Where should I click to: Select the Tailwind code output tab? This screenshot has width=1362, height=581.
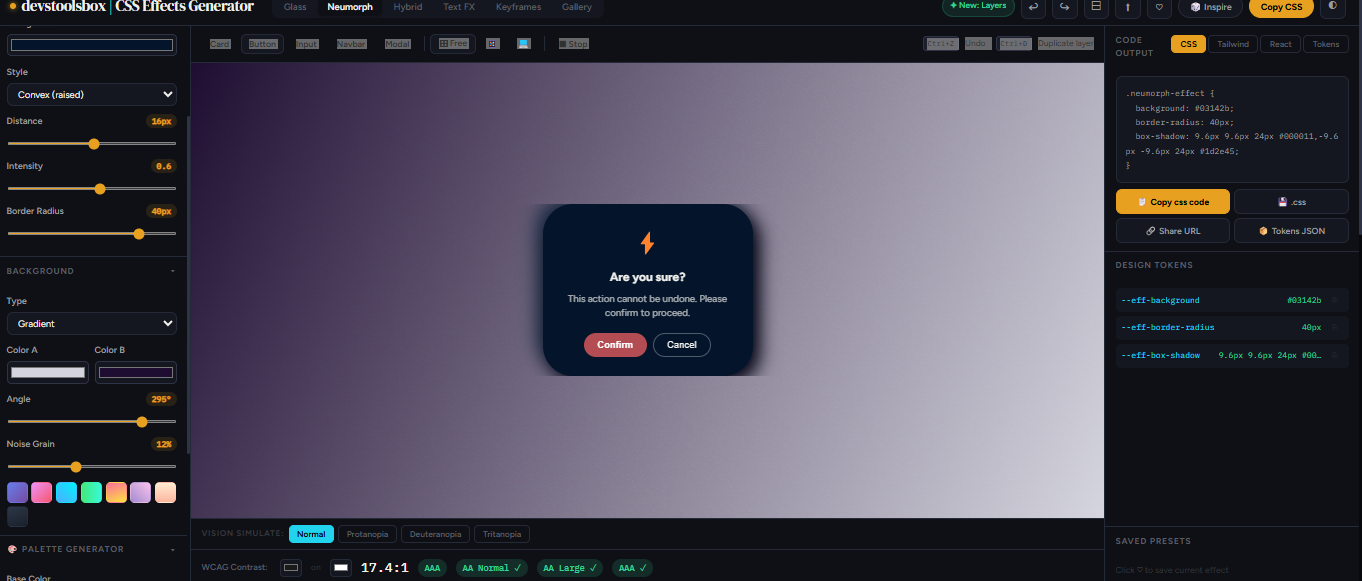pos(1233,44)
